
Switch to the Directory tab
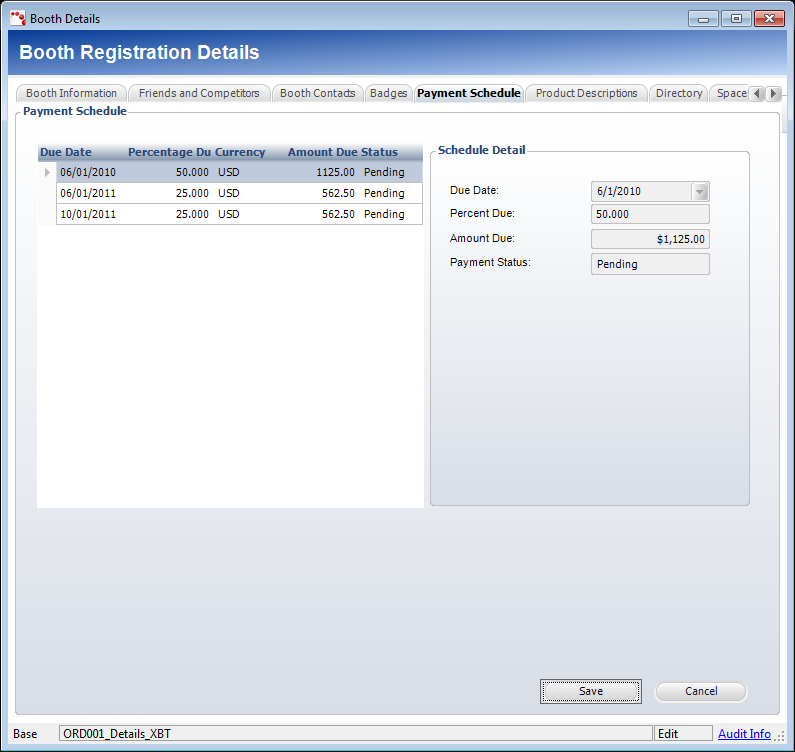(679, 93)
